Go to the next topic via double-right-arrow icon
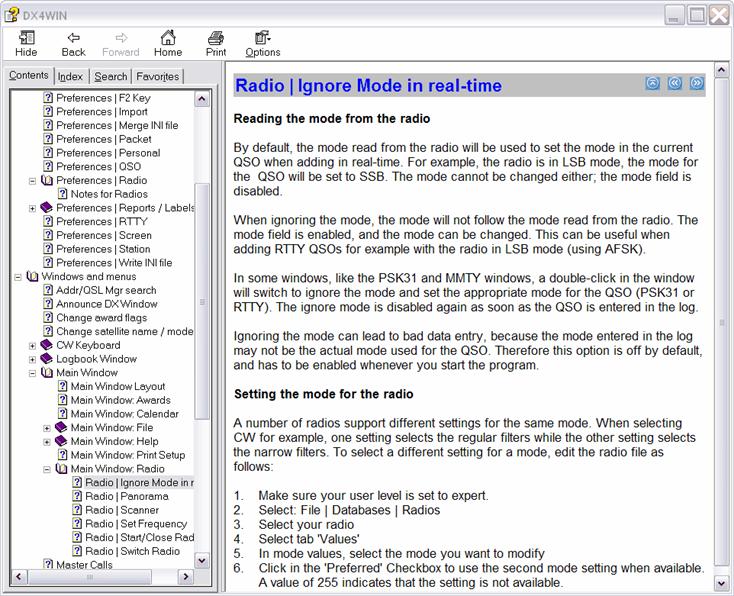 pos(697,83)
